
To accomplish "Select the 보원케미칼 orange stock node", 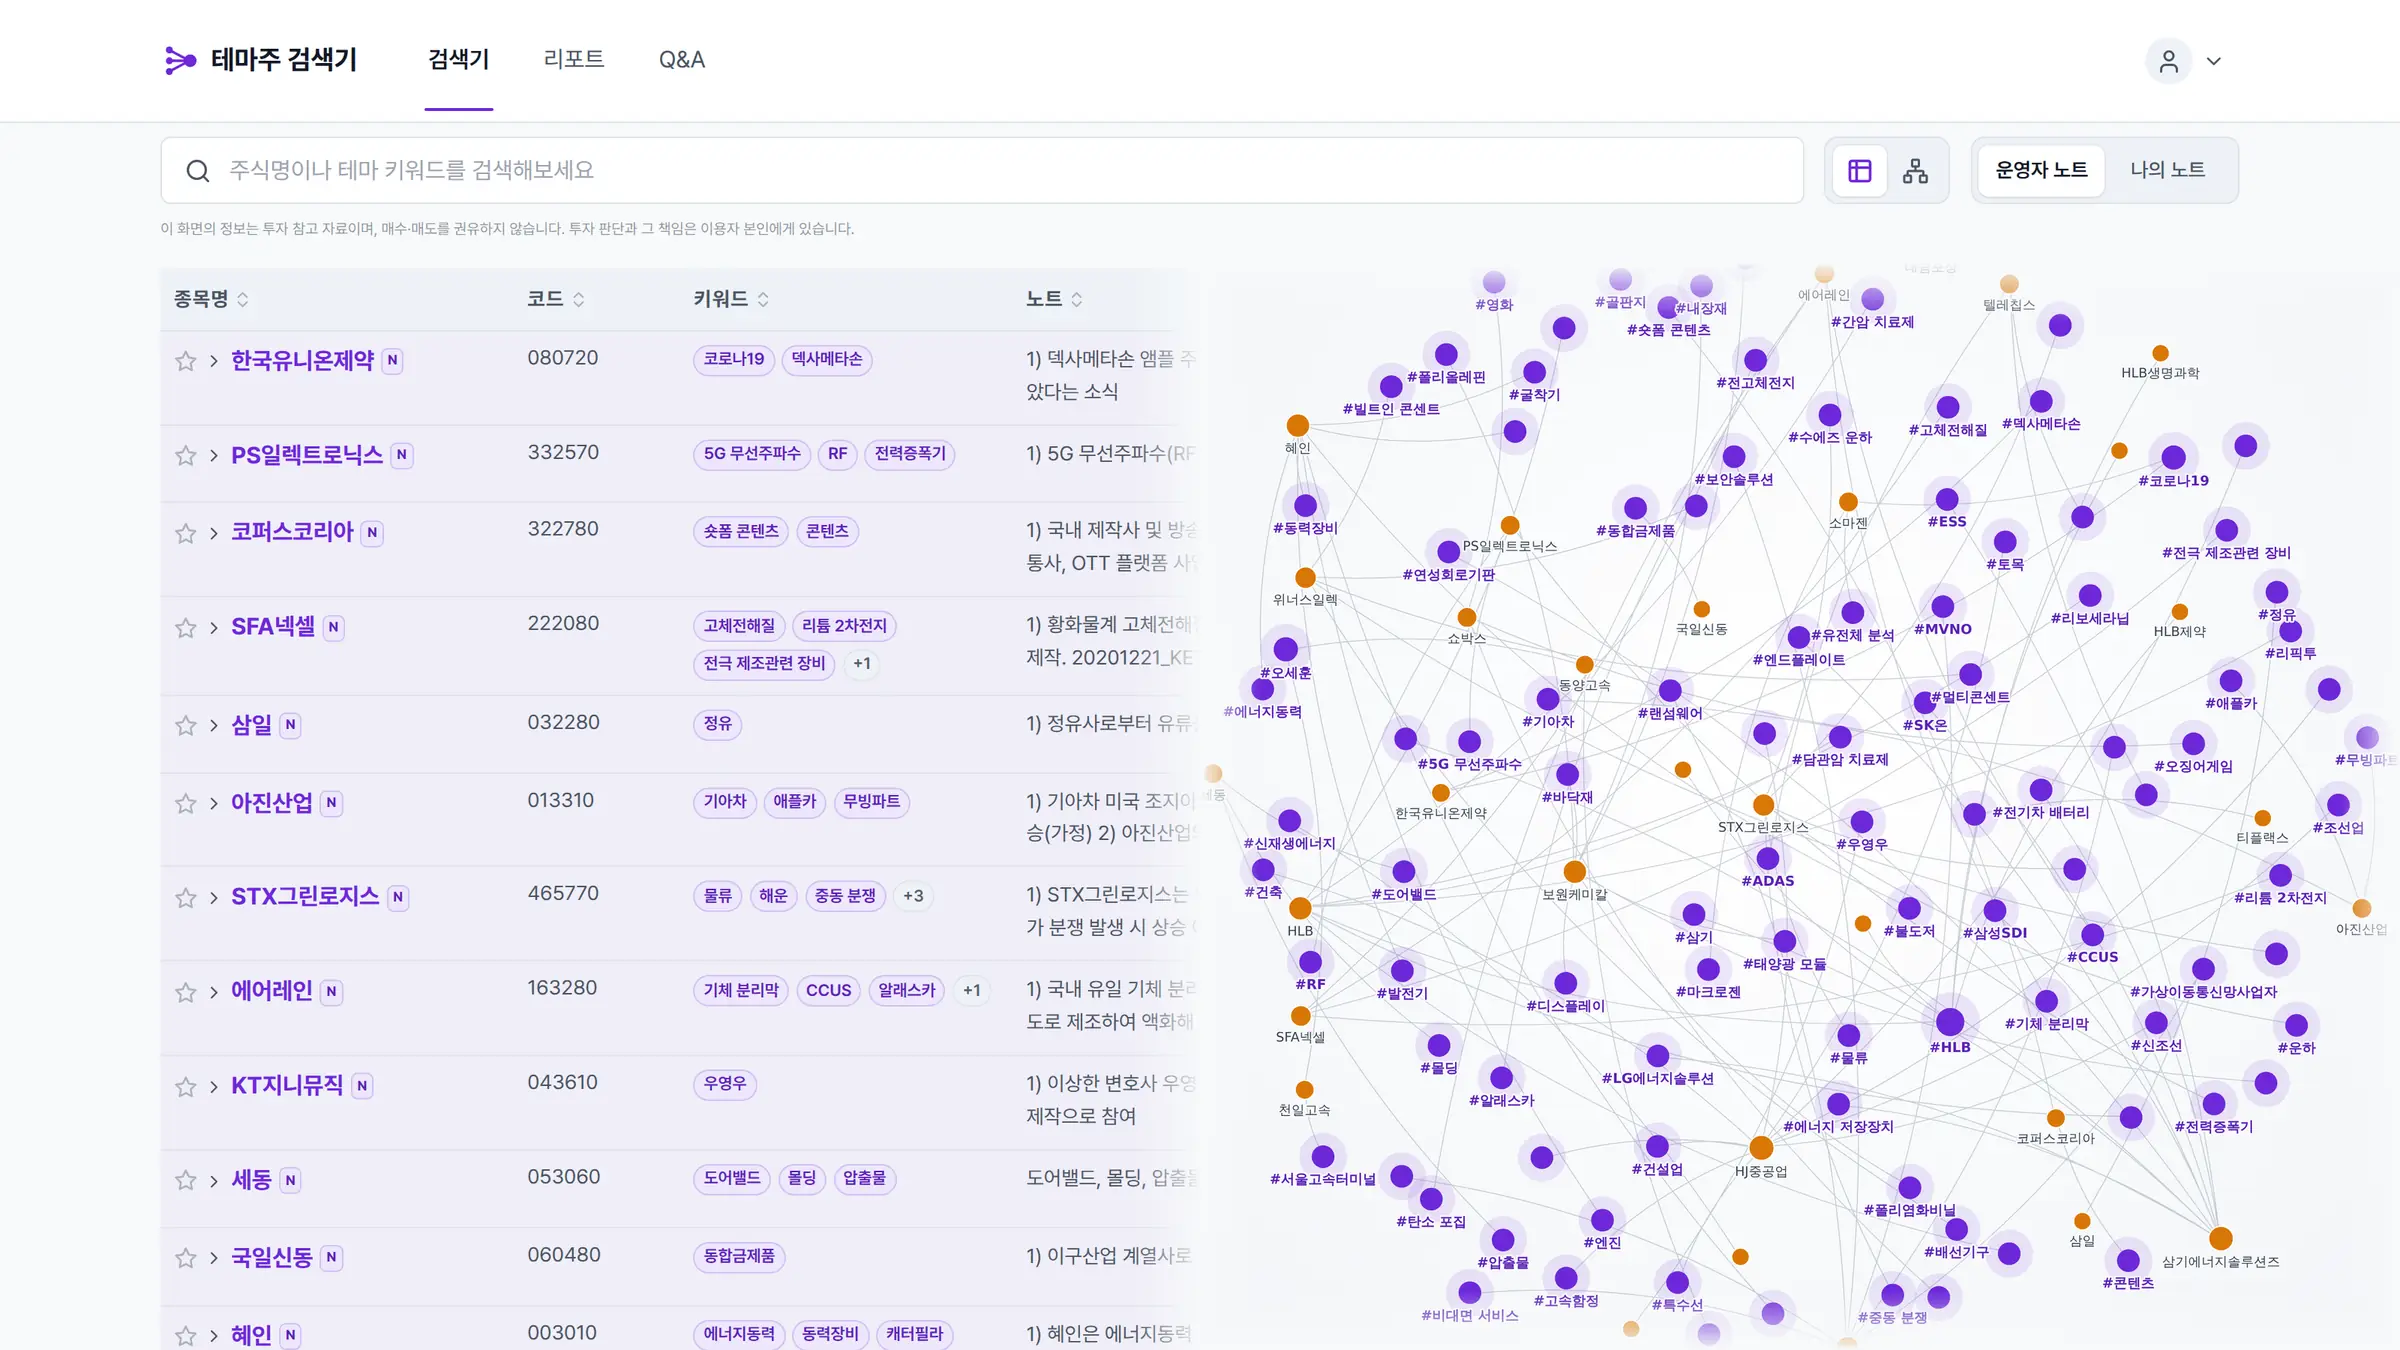I will coord(1574,872).
